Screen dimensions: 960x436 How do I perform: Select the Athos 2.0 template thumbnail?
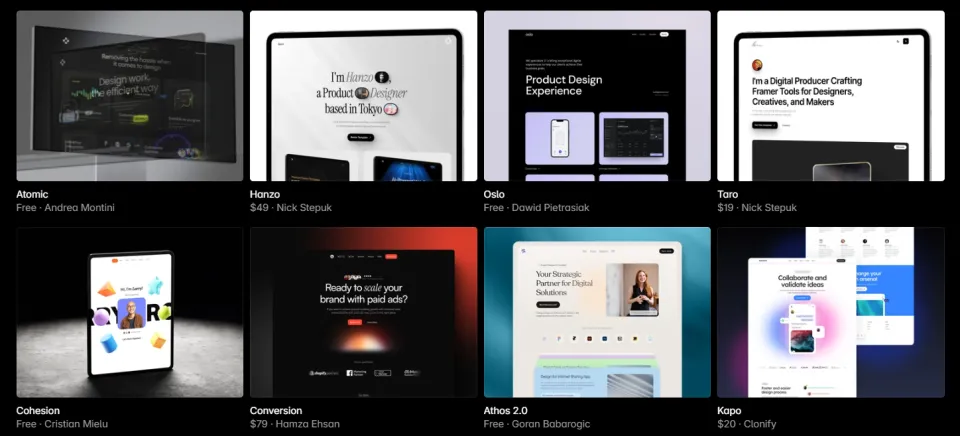tap(597, 312)
